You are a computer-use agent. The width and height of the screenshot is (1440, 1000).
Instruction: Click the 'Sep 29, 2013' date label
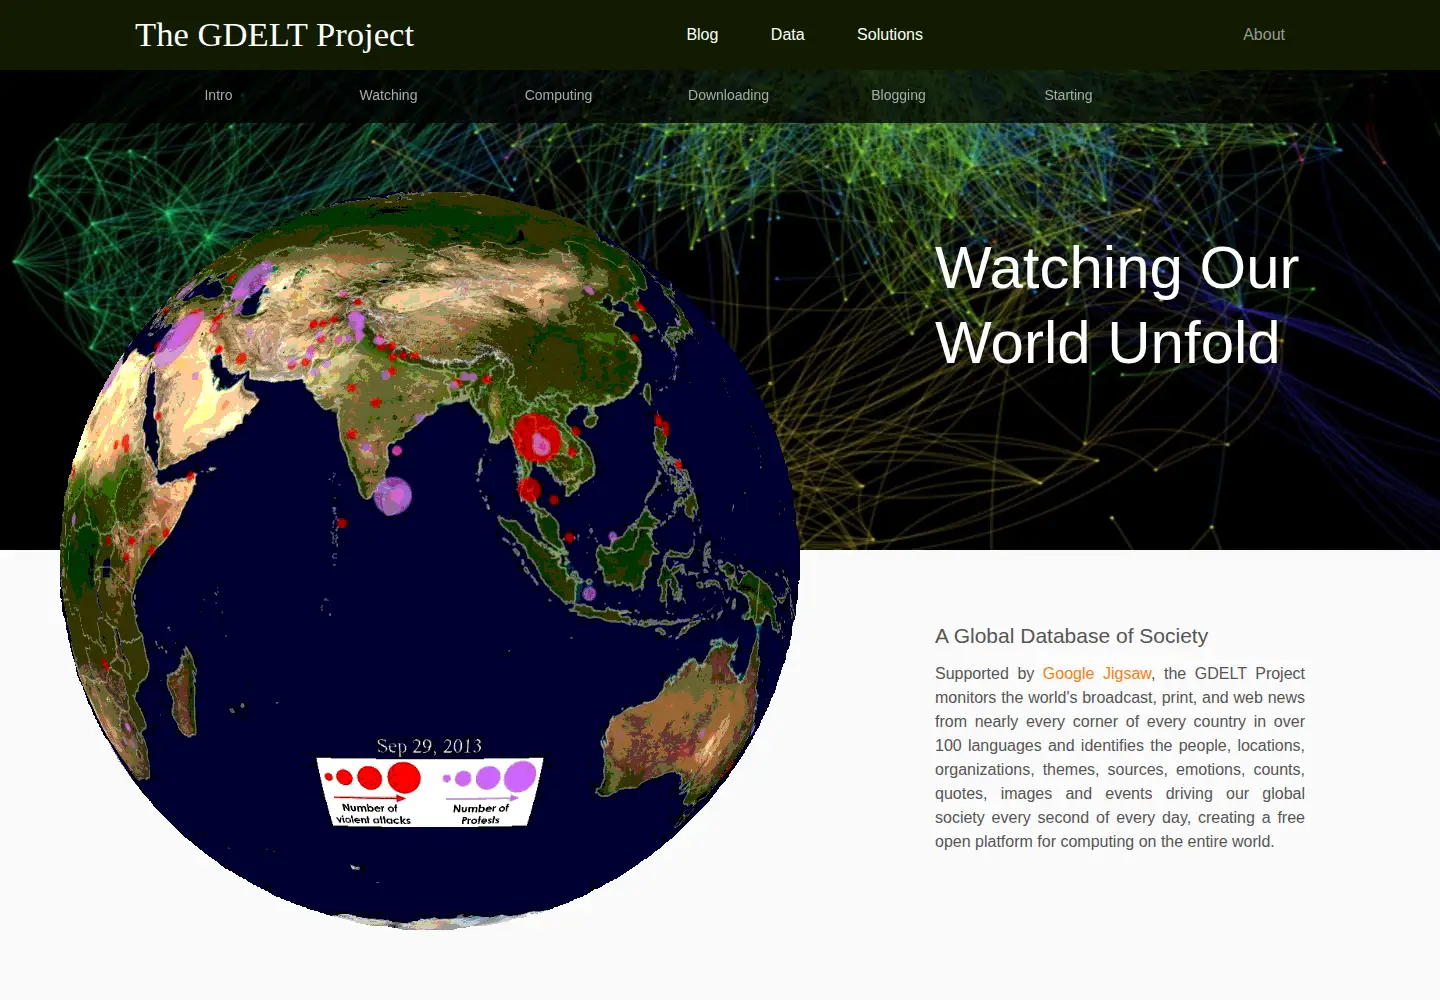(x=429, y=746)
